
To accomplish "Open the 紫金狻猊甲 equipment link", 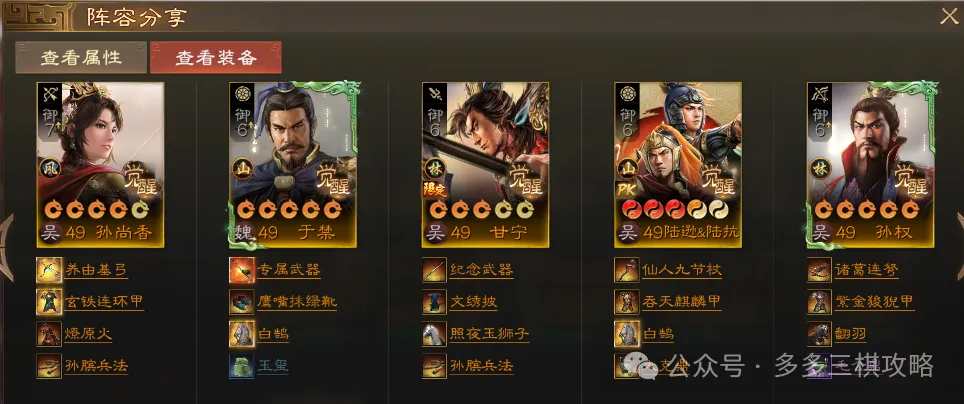I will 874,302.
